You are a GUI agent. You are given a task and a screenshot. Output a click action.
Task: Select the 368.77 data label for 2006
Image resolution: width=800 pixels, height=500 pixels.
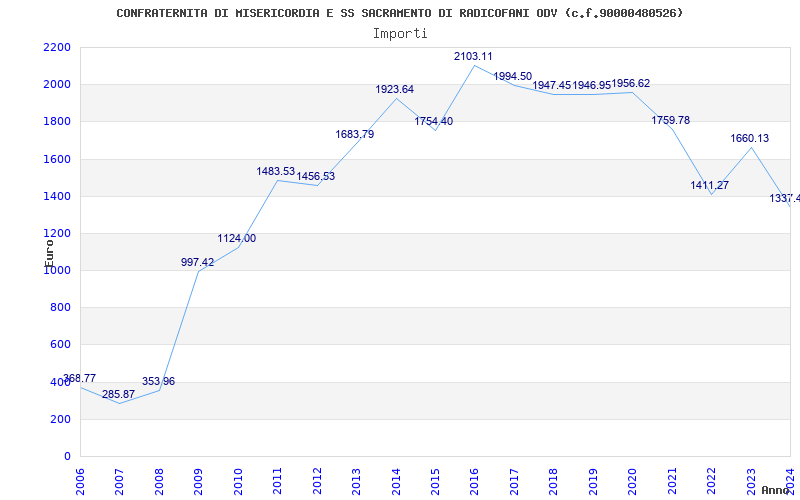coord(79,378)
